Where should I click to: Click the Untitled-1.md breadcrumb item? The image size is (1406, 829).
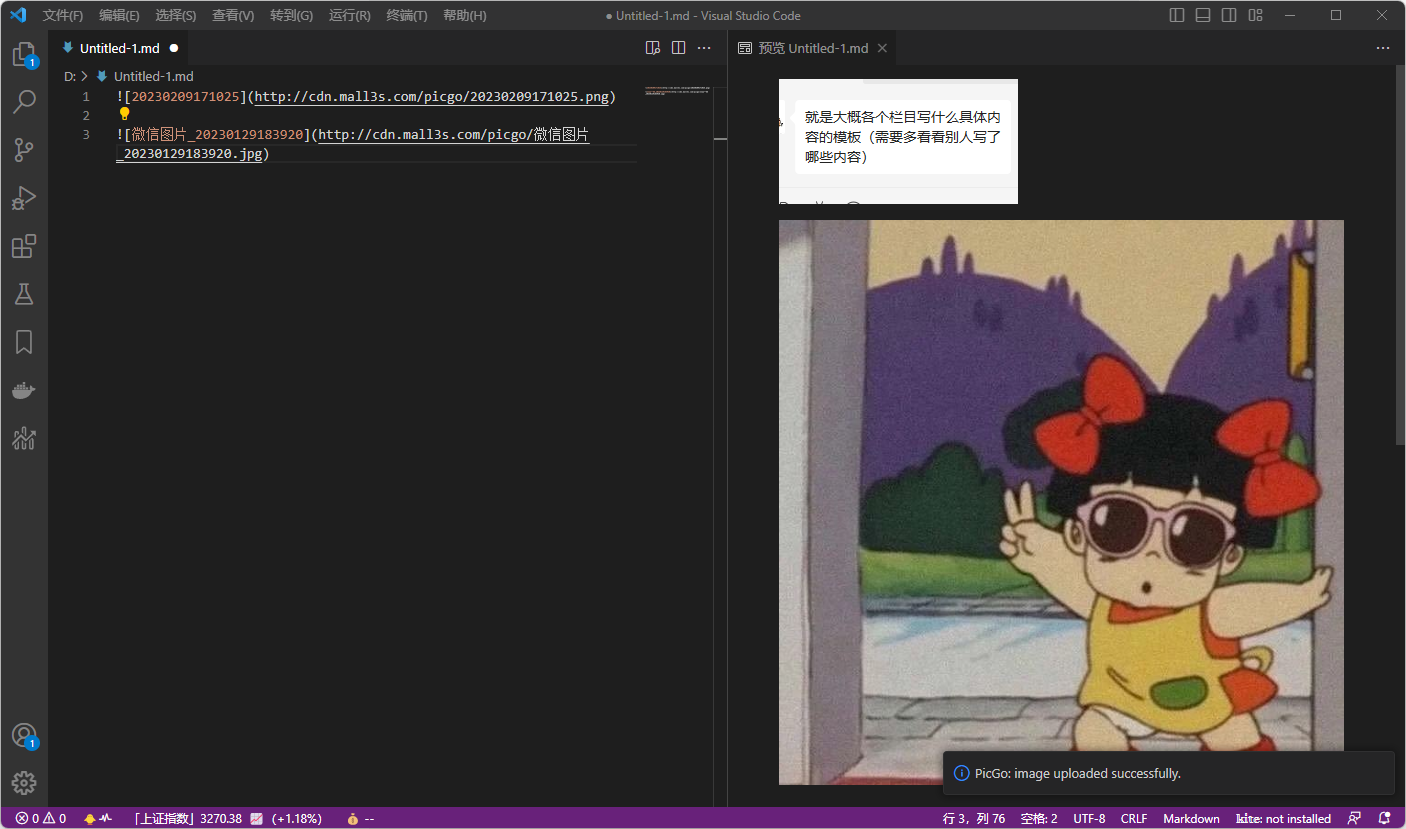(153, 76)
